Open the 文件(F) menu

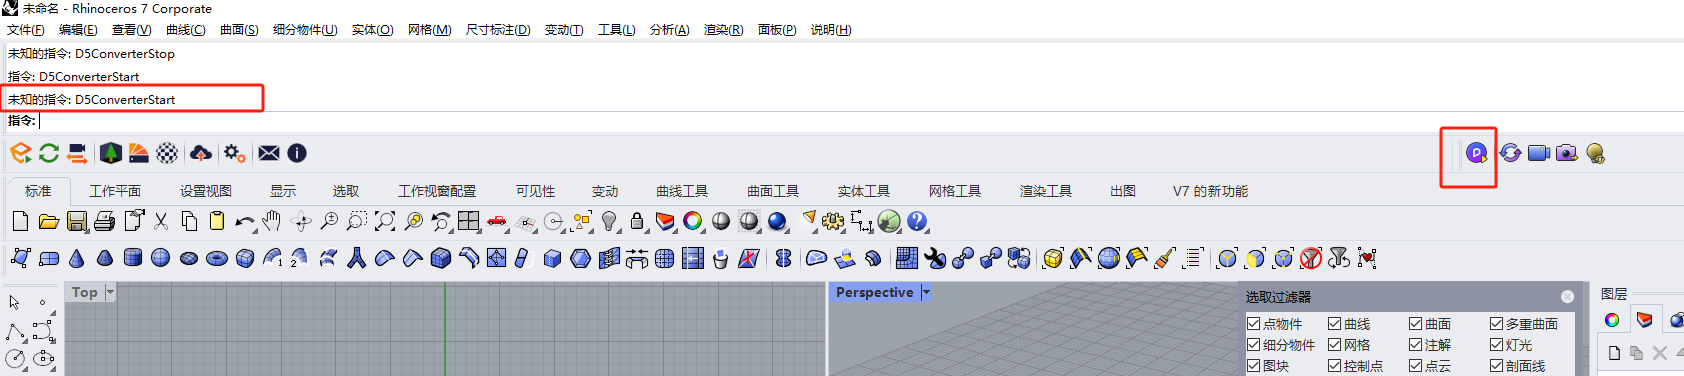coord(25,30)
